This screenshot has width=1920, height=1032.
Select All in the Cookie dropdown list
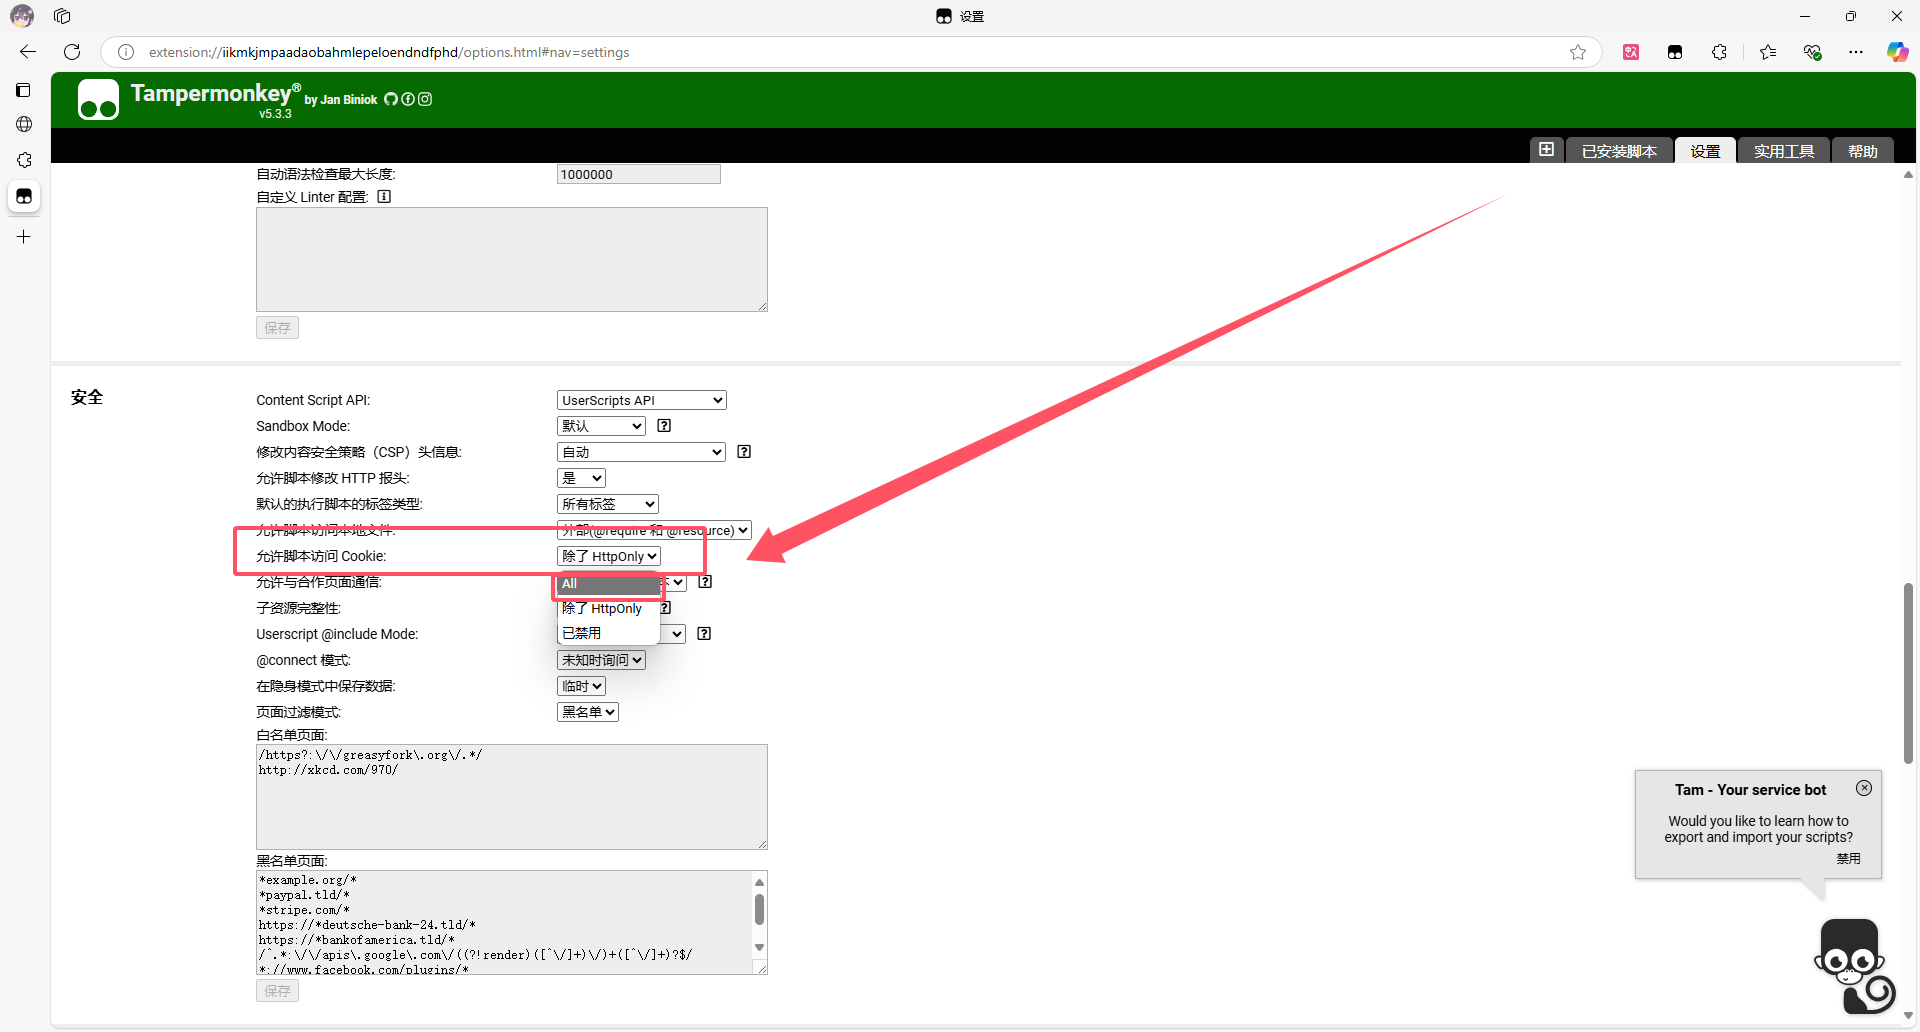tap(608, 584)
